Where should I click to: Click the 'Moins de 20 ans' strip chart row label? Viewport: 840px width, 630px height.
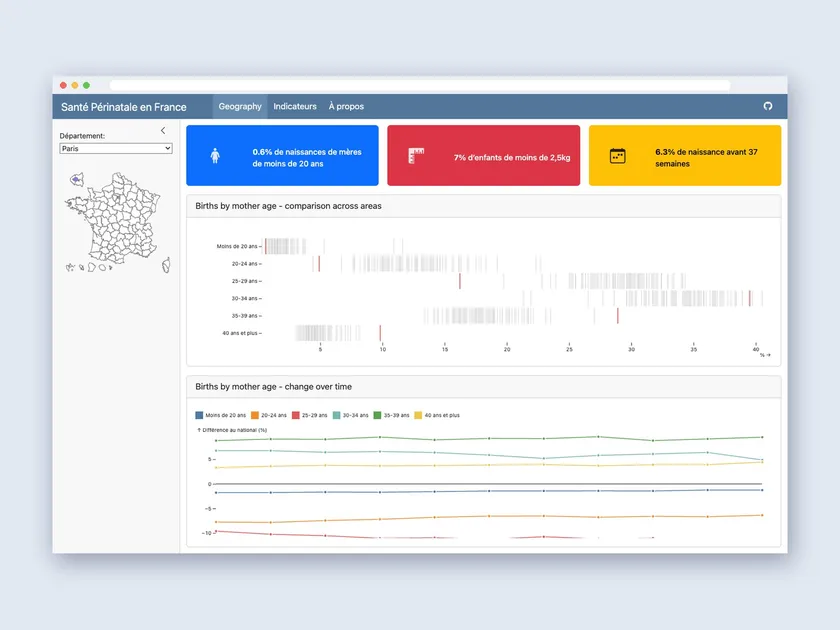237,246
